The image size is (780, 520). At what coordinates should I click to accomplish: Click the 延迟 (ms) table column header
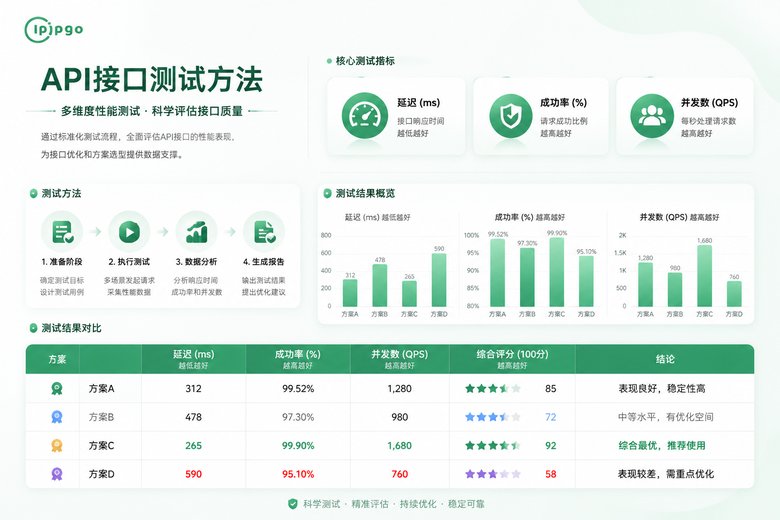(194, 359)
